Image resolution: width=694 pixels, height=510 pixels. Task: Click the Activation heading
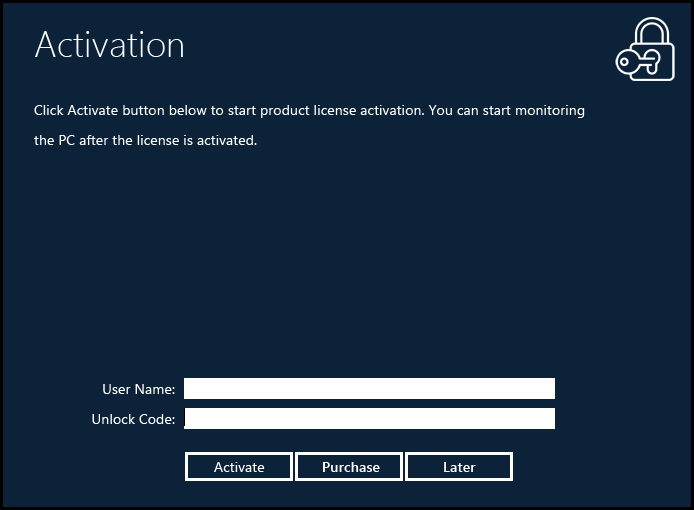(109, 45)
